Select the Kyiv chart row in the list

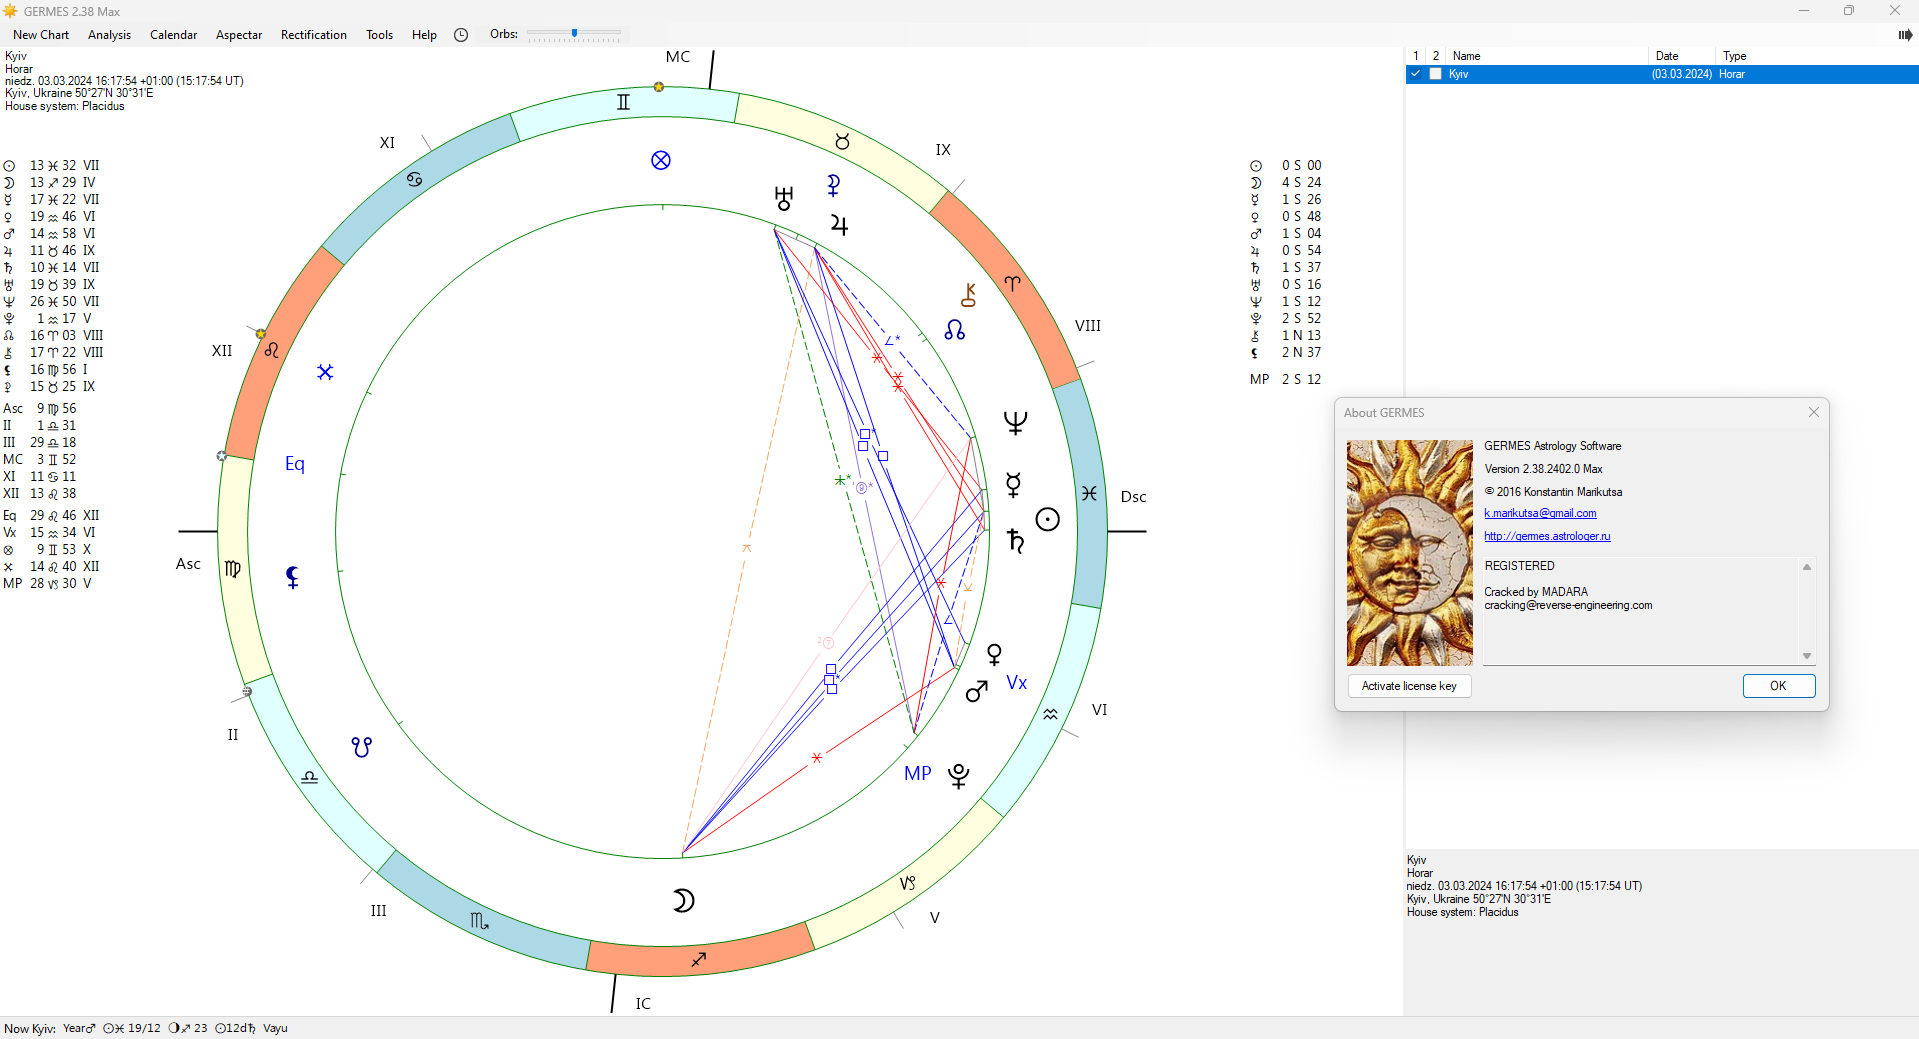click(x=1662, y=74)
